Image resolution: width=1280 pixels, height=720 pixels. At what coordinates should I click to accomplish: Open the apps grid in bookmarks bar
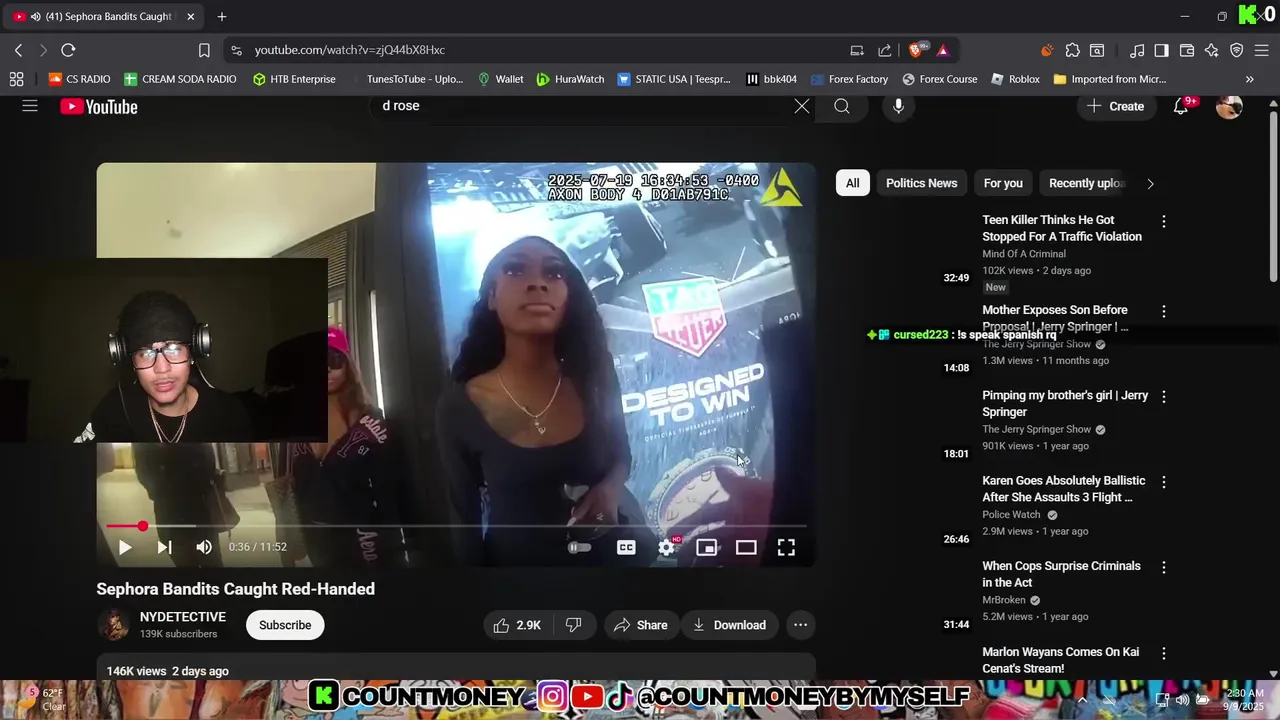(16, 79)
